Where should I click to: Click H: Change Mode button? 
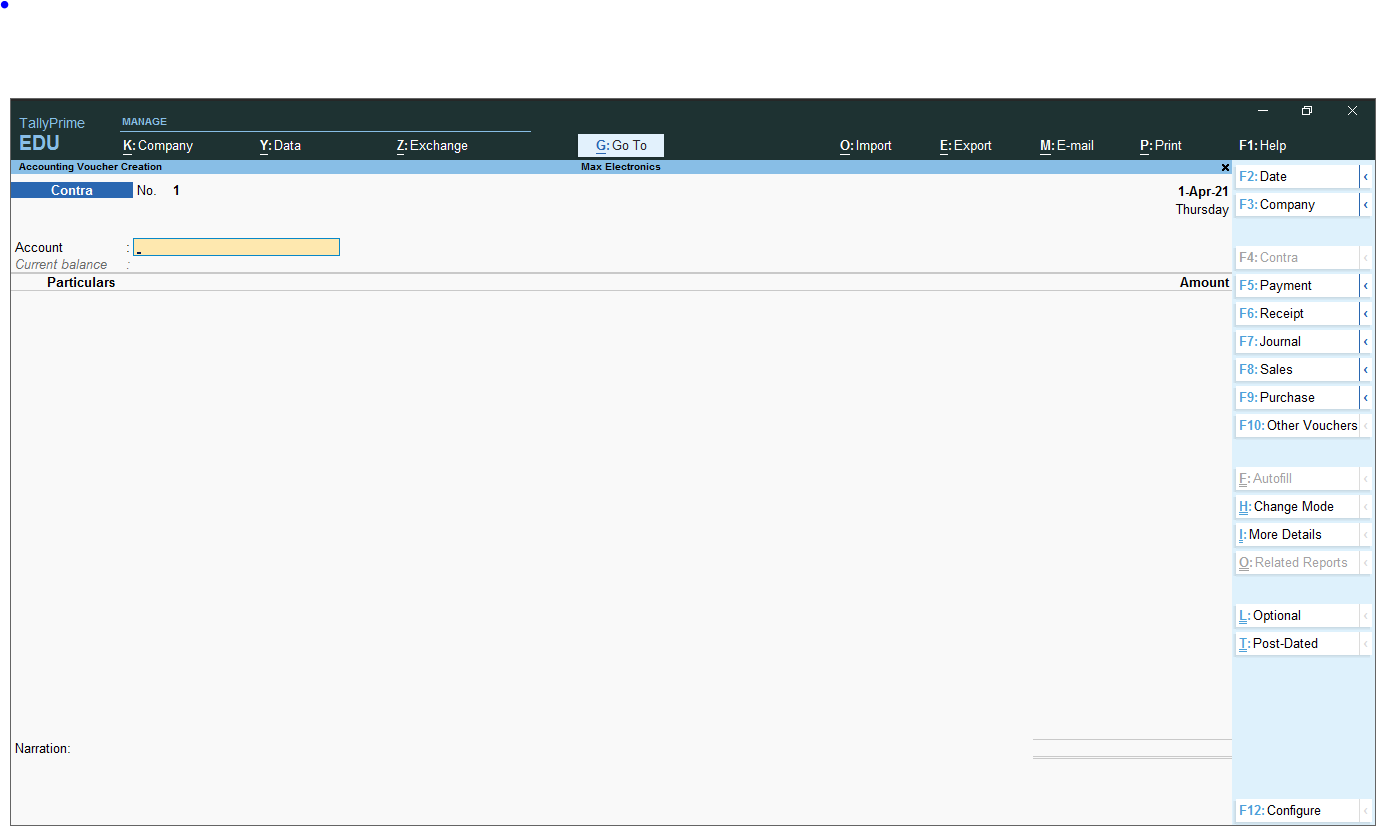pyautogui.click(x=1297, y=506)
